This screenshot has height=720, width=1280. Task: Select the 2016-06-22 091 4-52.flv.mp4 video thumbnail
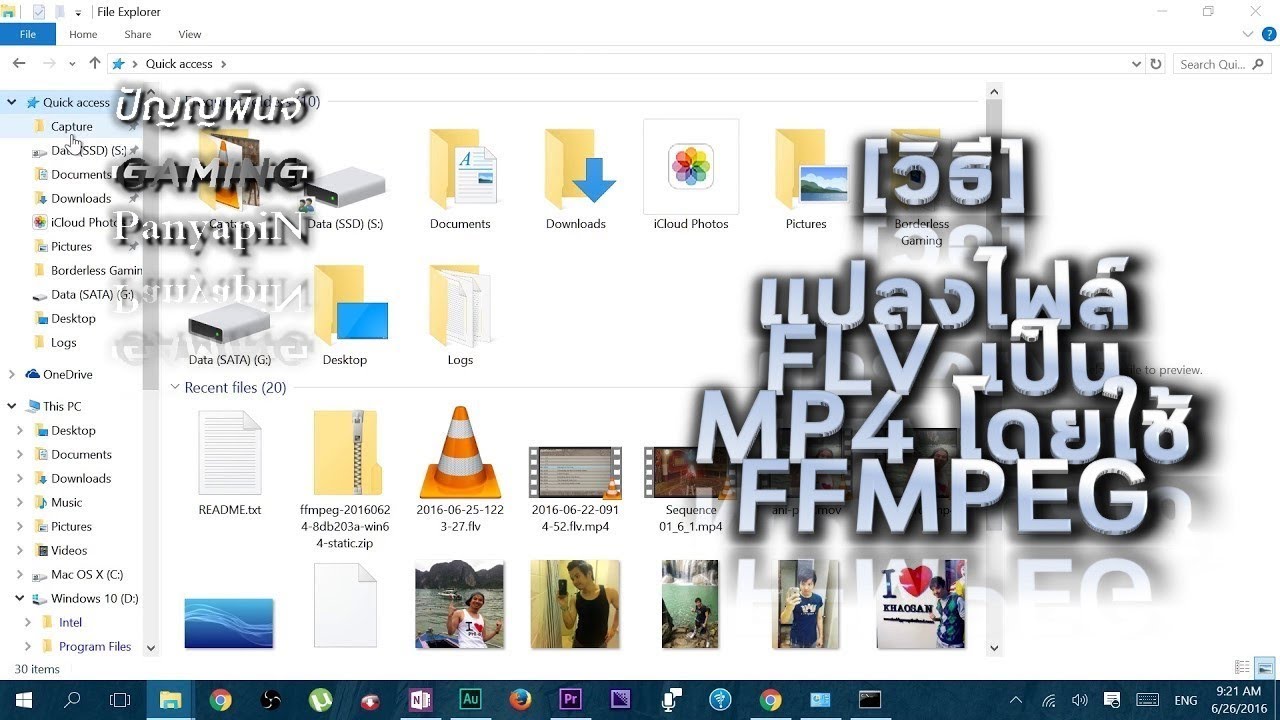click(x=575, y=472)
